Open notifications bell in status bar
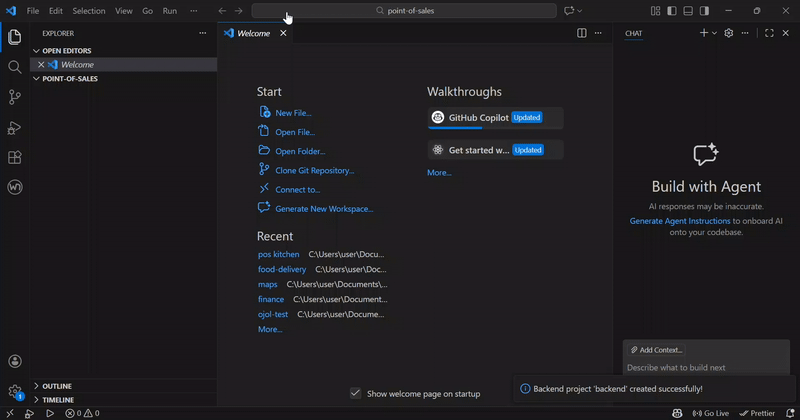800x420 pixels. (x=790, y=413)
